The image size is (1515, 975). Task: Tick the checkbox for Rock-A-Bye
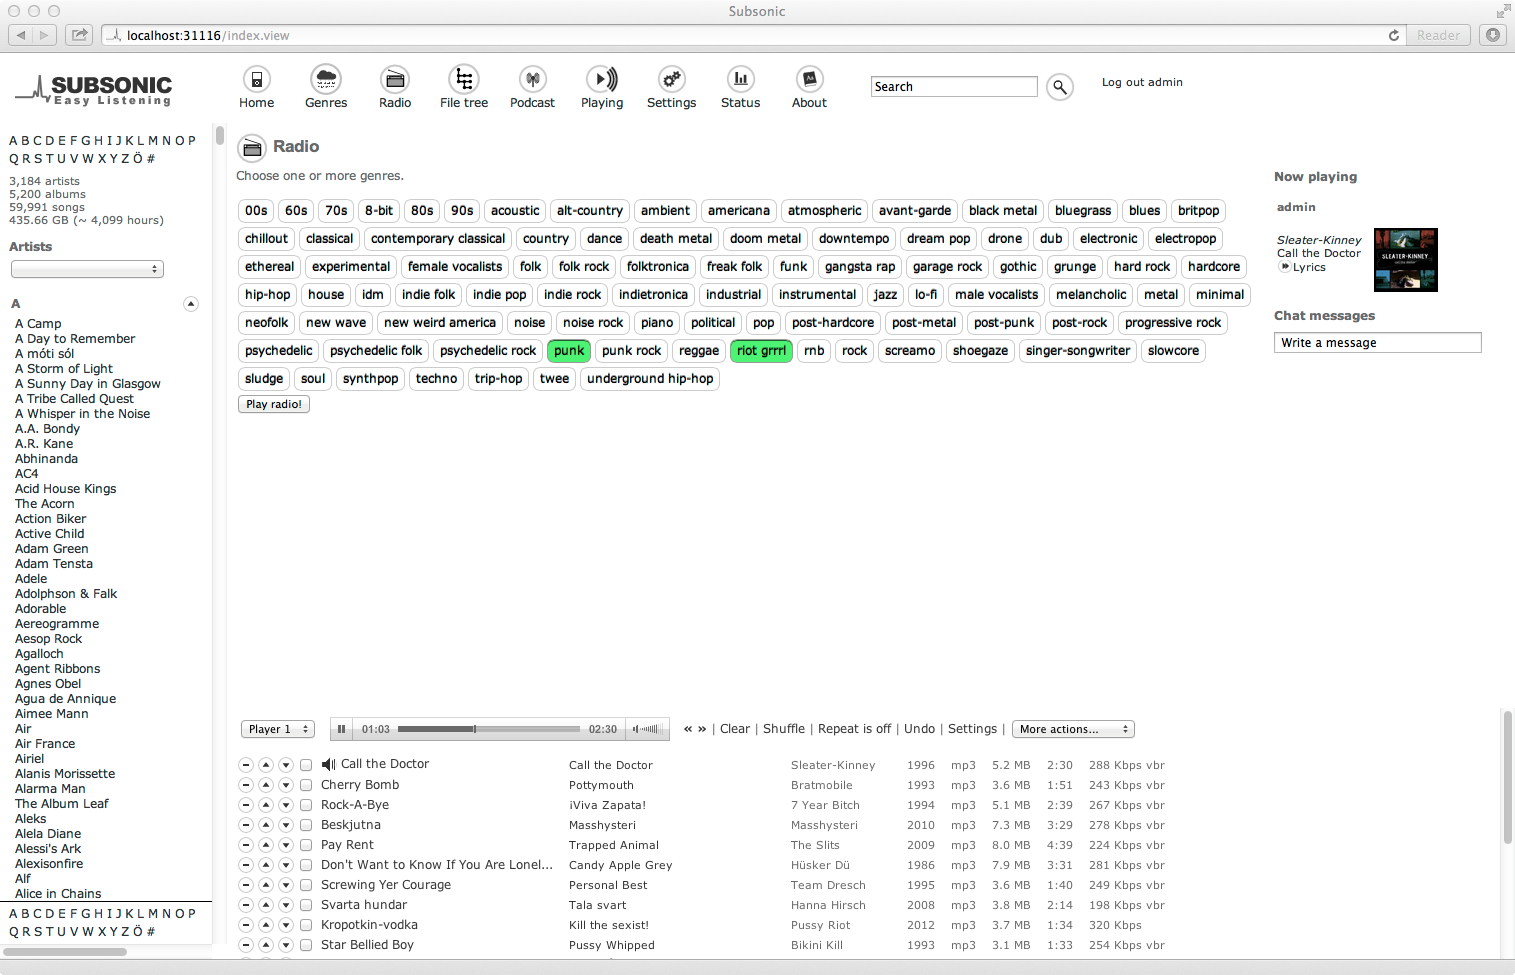pyautogui.click(x=306, y=805)
